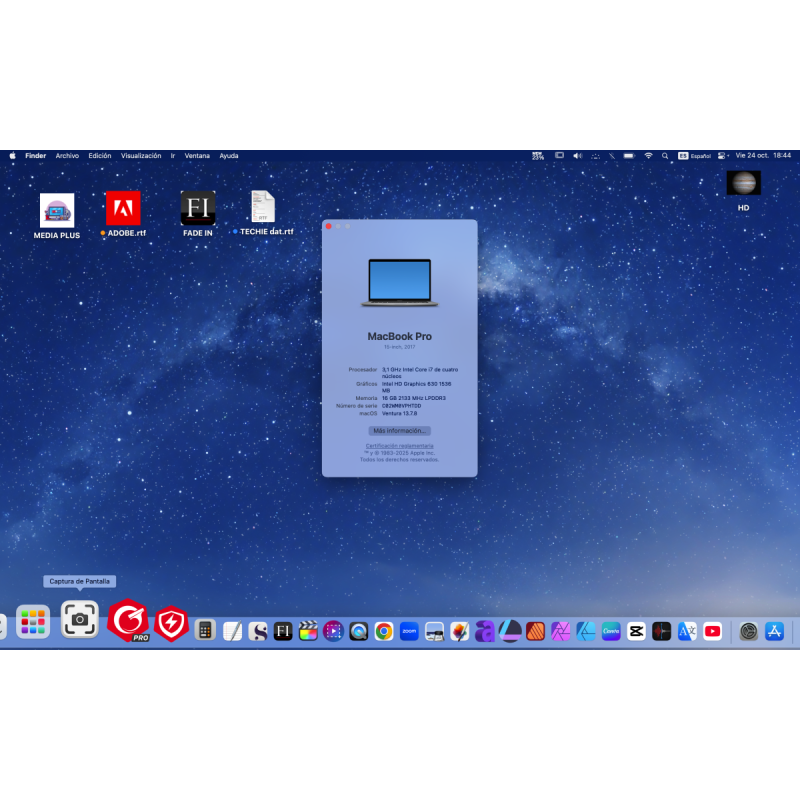Image resolution: width=800 pixels, height=800 pixels.
Task: Open the purple letter 'a' app
Action: coord(485,632)
